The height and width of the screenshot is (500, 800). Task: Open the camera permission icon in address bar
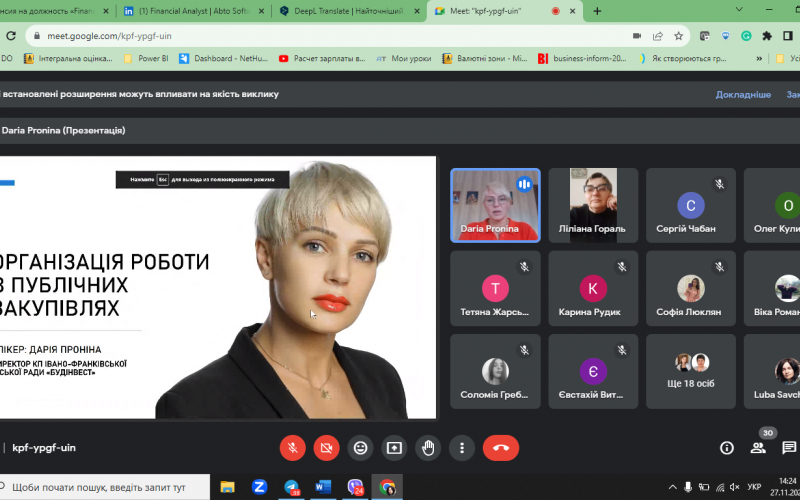click(x=637, y=36)
